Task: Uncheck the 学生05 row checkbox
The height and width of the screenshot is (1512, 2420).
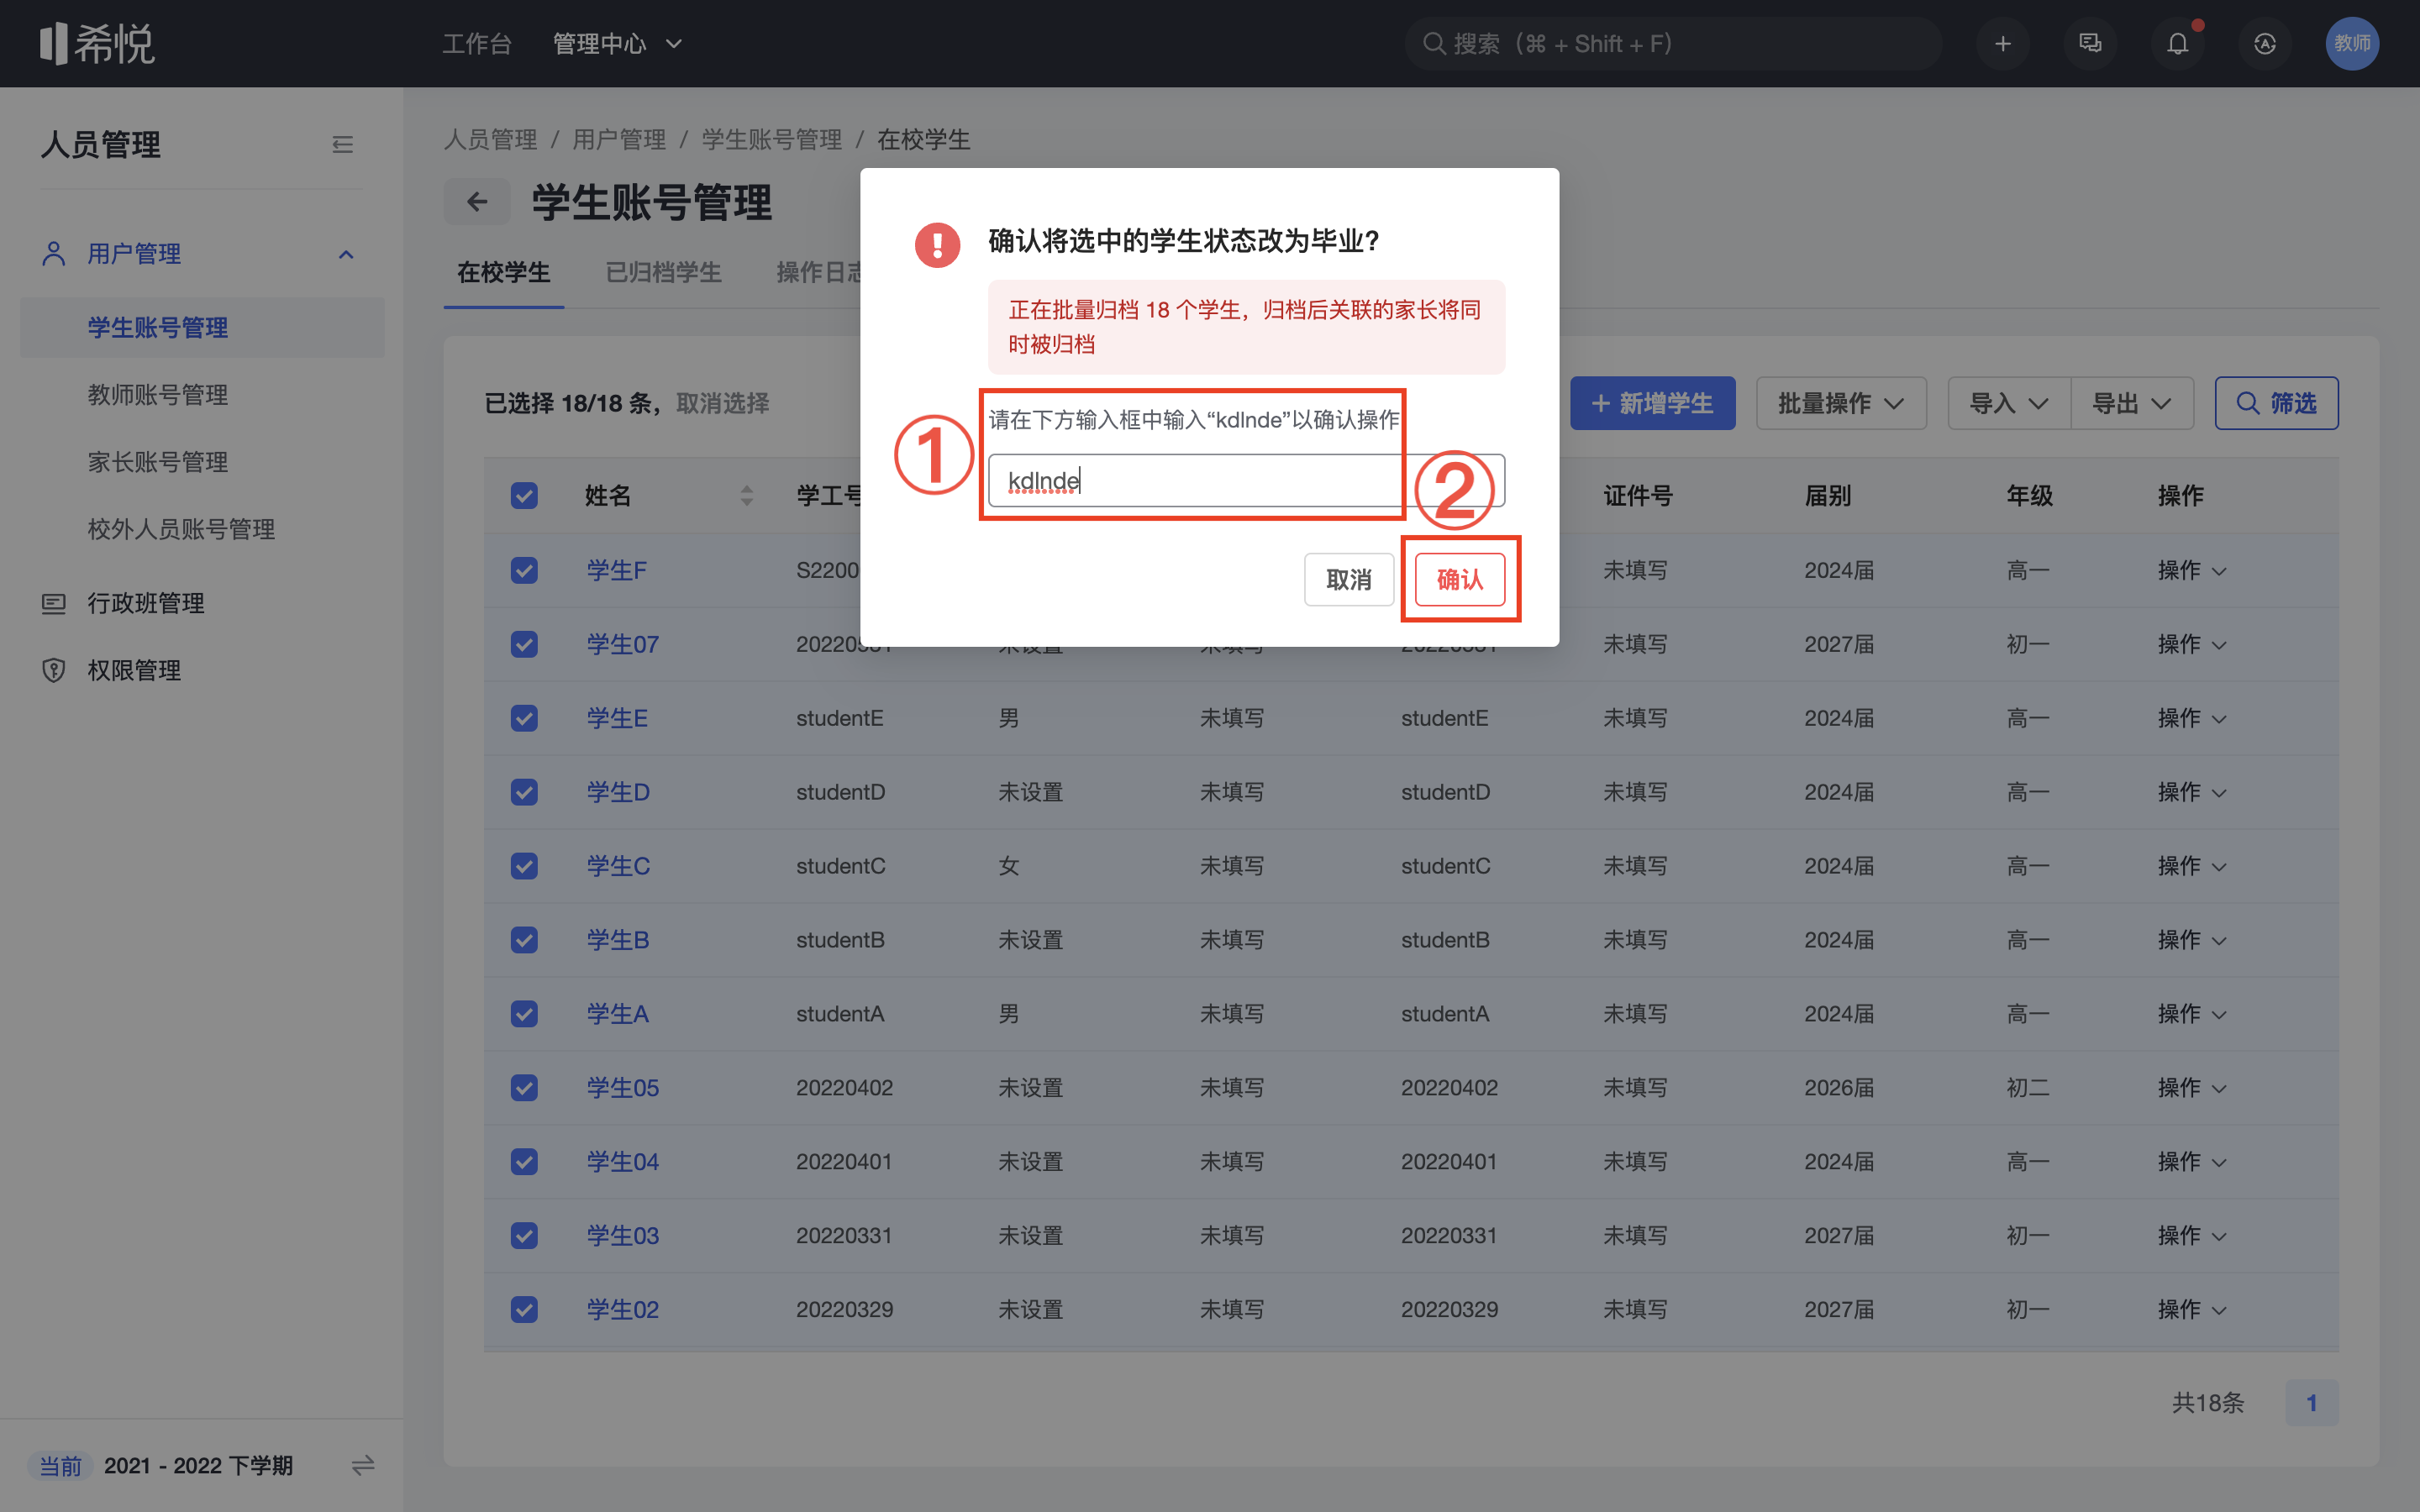Action: 524,1088
